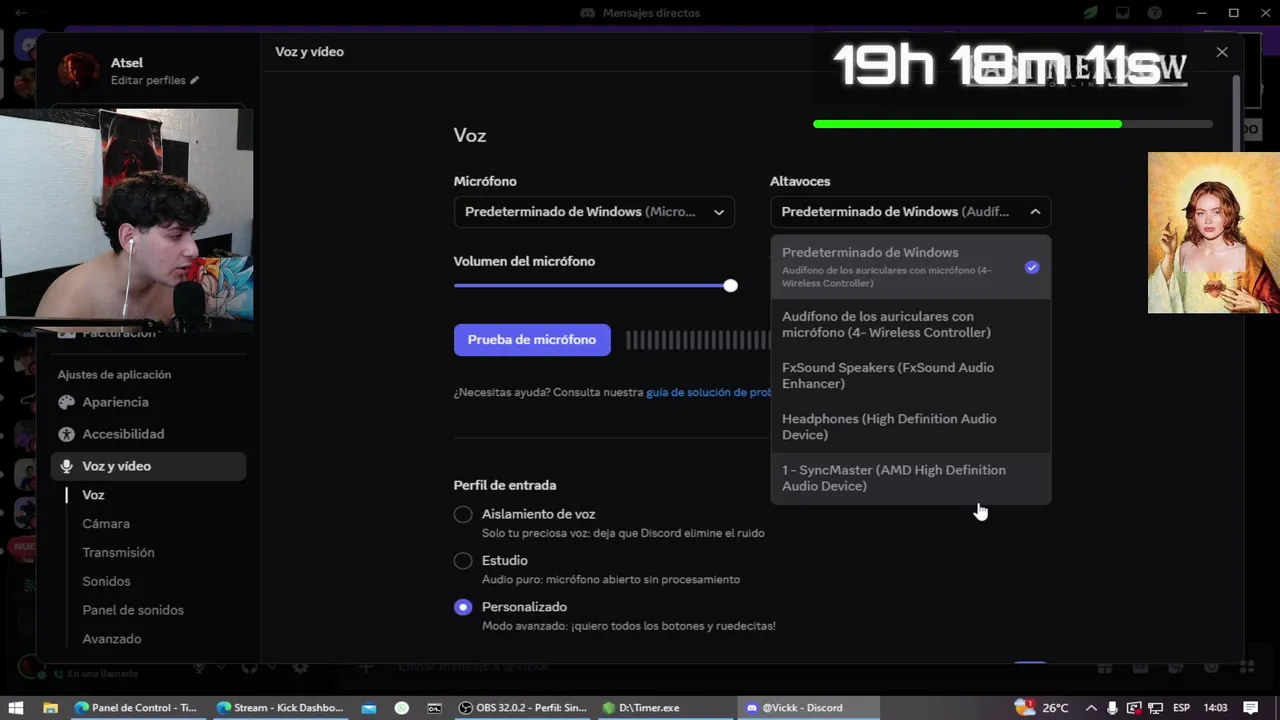This screenshot has height=720, width=1280.
Task: Go to the Voz subsection
Action: [x=93, y=495]
